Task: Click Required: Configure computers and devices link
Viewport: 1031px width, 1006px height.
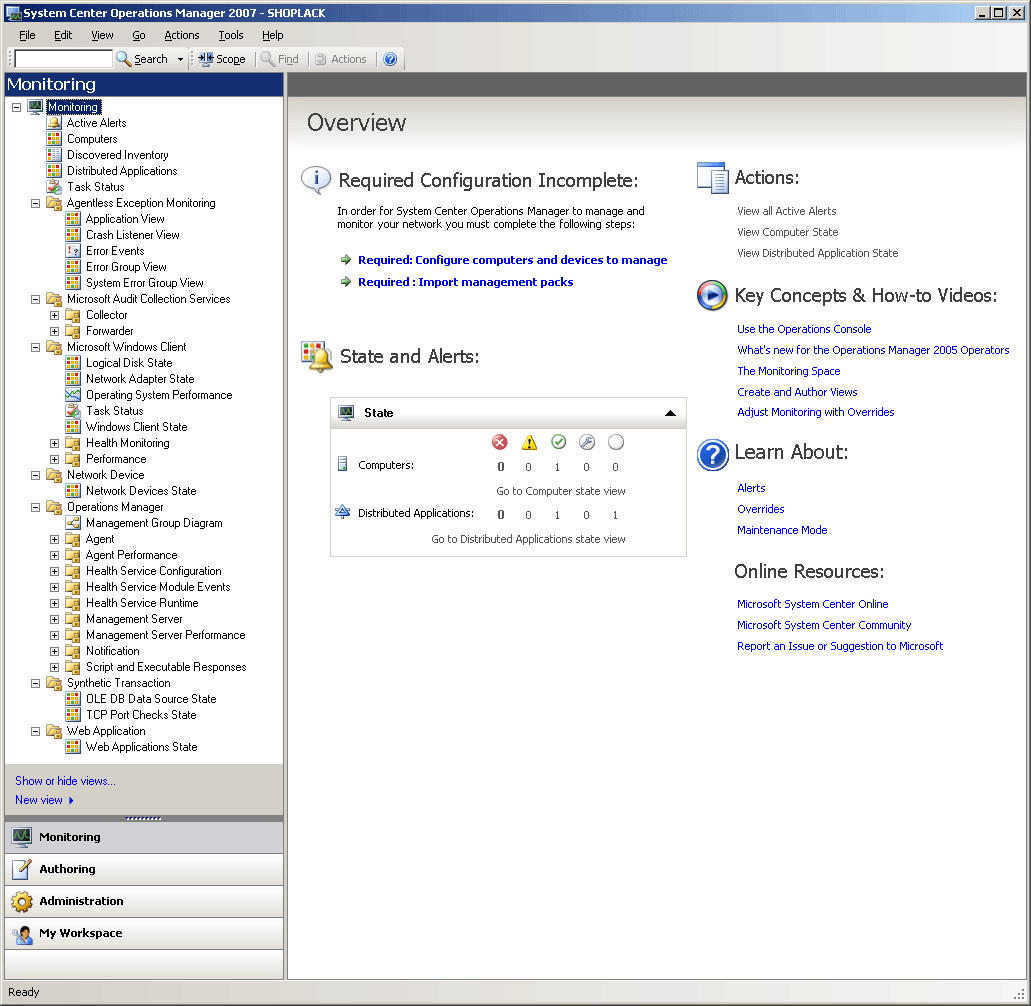Action: click(x=512, y=260)
